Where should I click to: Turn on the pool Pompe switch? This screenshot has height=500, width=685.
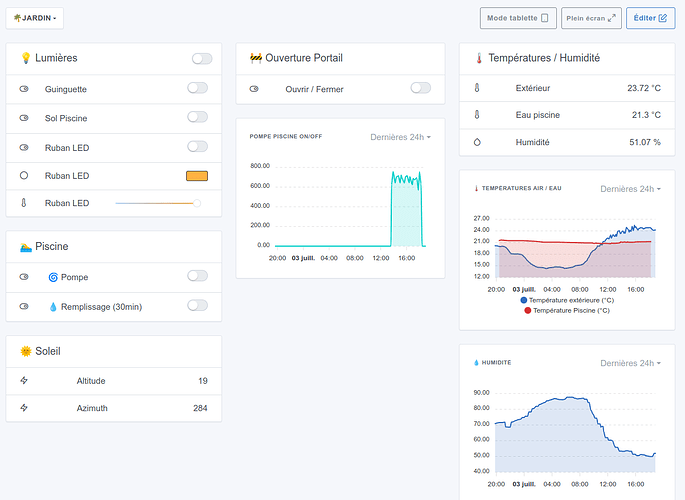[x=197, y=276]
